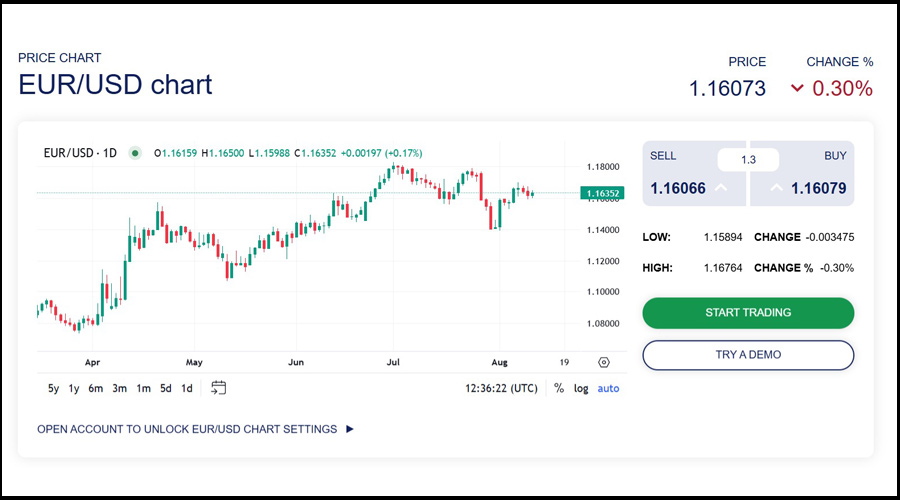Toggle percent scale on the chart
Image resolution: width=900 pixels, height=500 pixels.
(x=559, y=388)
